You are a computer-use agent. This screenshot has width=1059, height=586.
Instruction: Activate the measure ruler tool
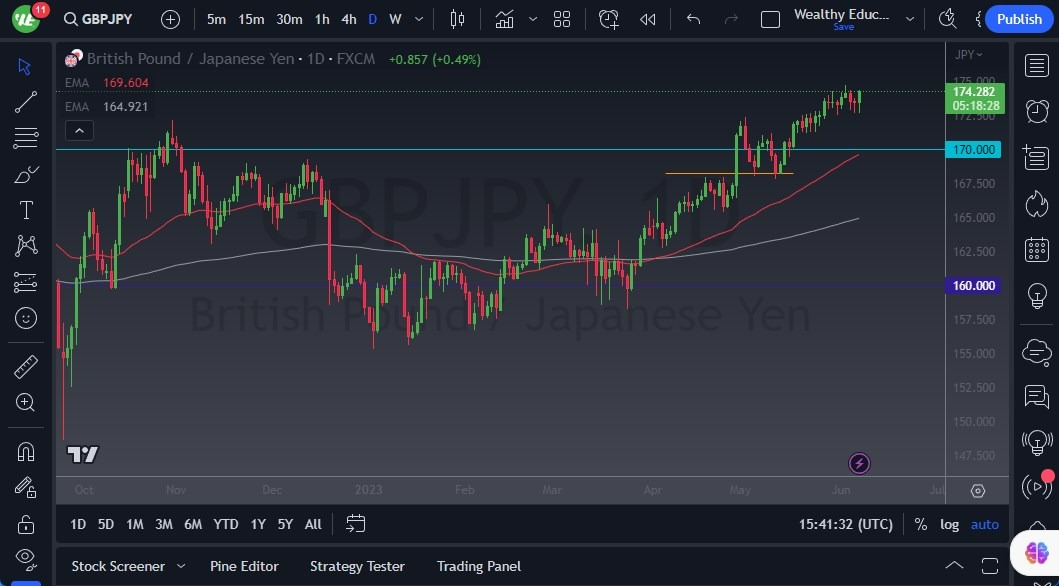25,367
